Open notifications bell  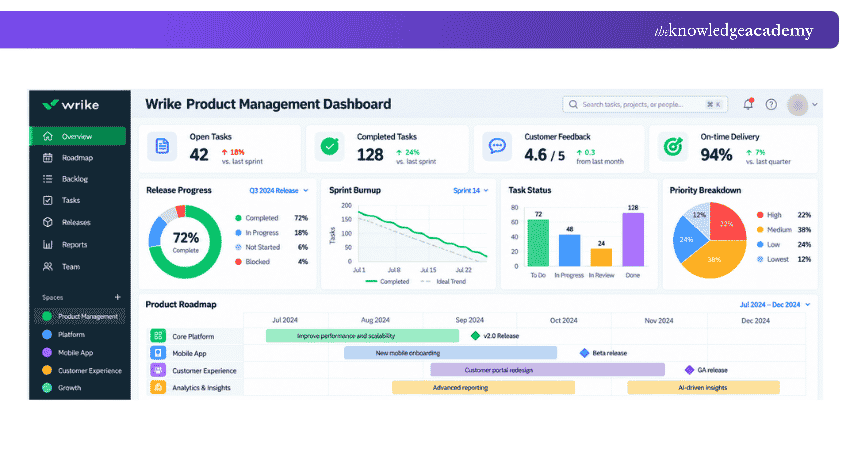748,104
